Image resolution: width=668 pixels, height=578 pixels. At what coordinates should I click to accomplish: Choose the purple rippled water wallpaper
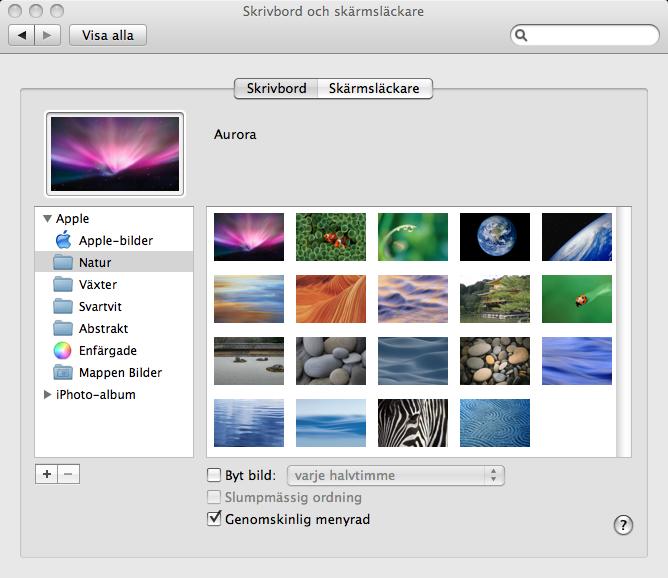click(x=413, y=299)
